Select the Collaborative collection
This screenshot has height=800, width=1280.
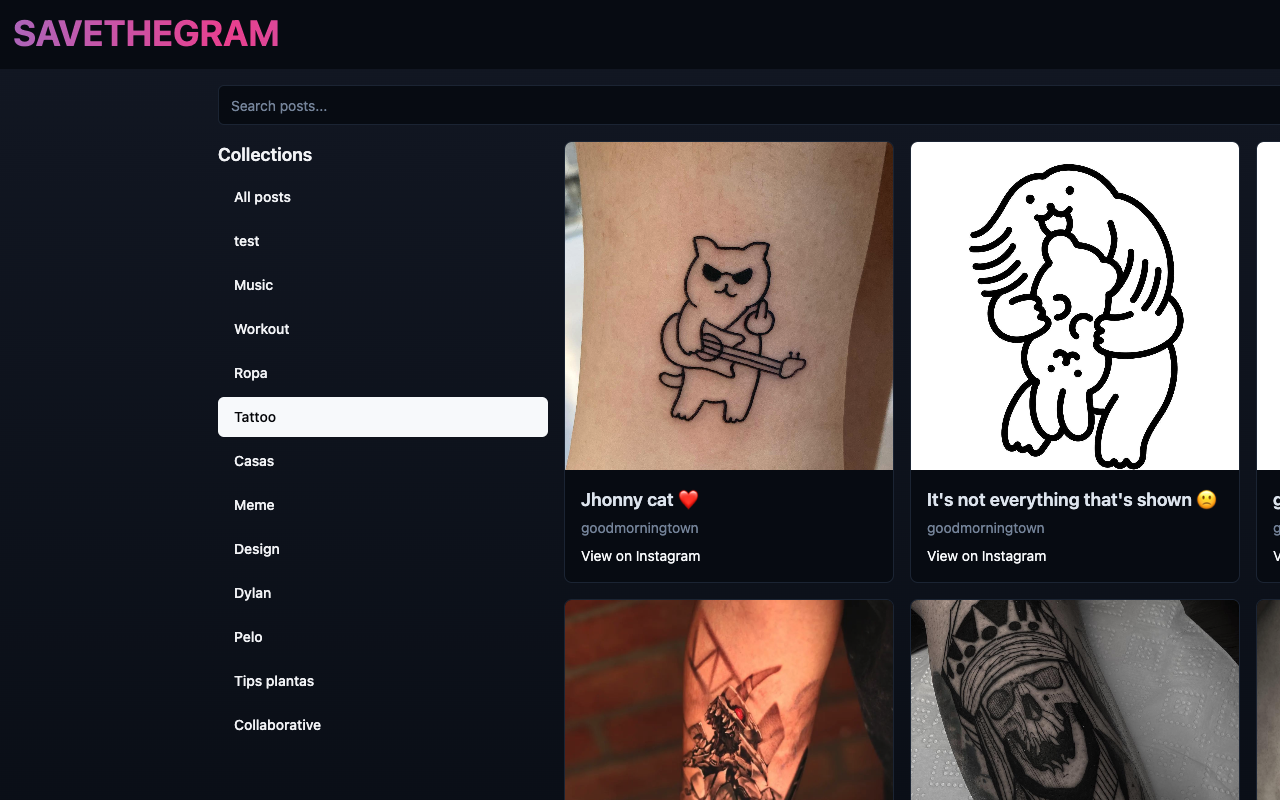coord(383,725)
